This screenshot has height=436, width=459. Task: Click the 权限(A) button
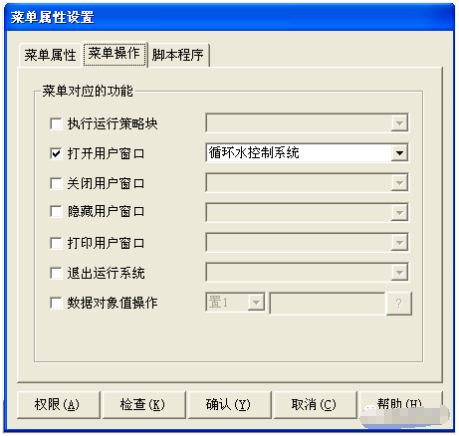(x=58, y=405)
